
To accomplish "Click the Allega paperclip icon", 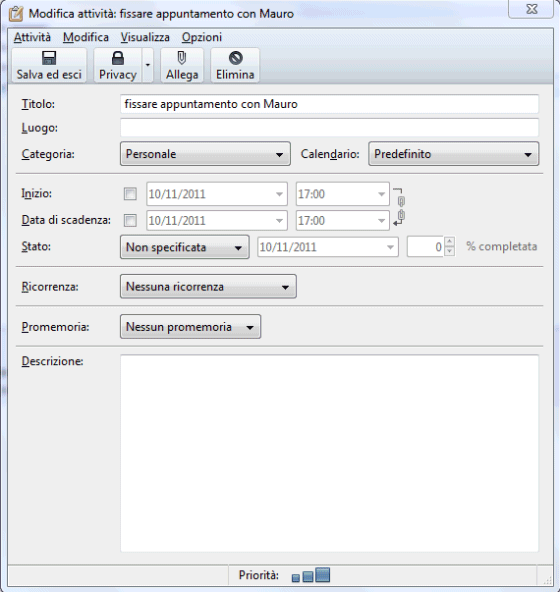I will coord(182,58).
